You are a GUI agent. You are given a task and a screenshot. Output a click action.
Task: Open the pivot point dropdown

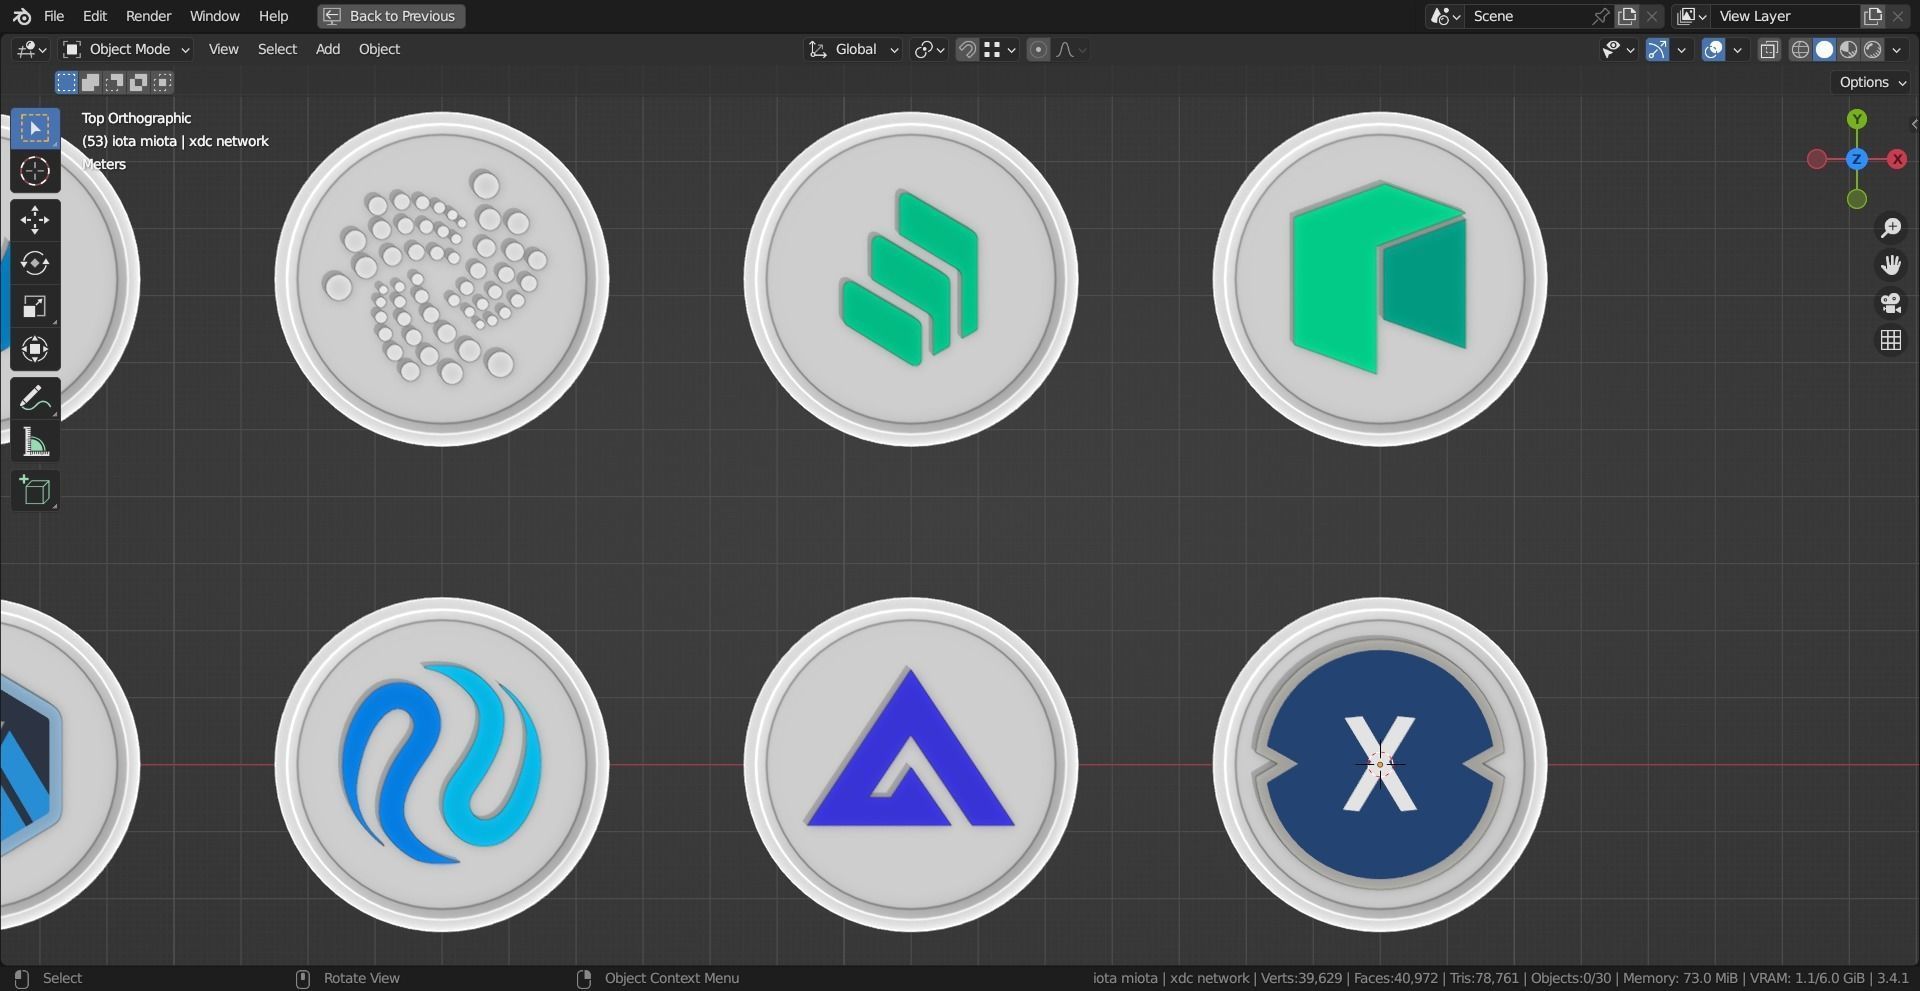click(x=929, y=49)
